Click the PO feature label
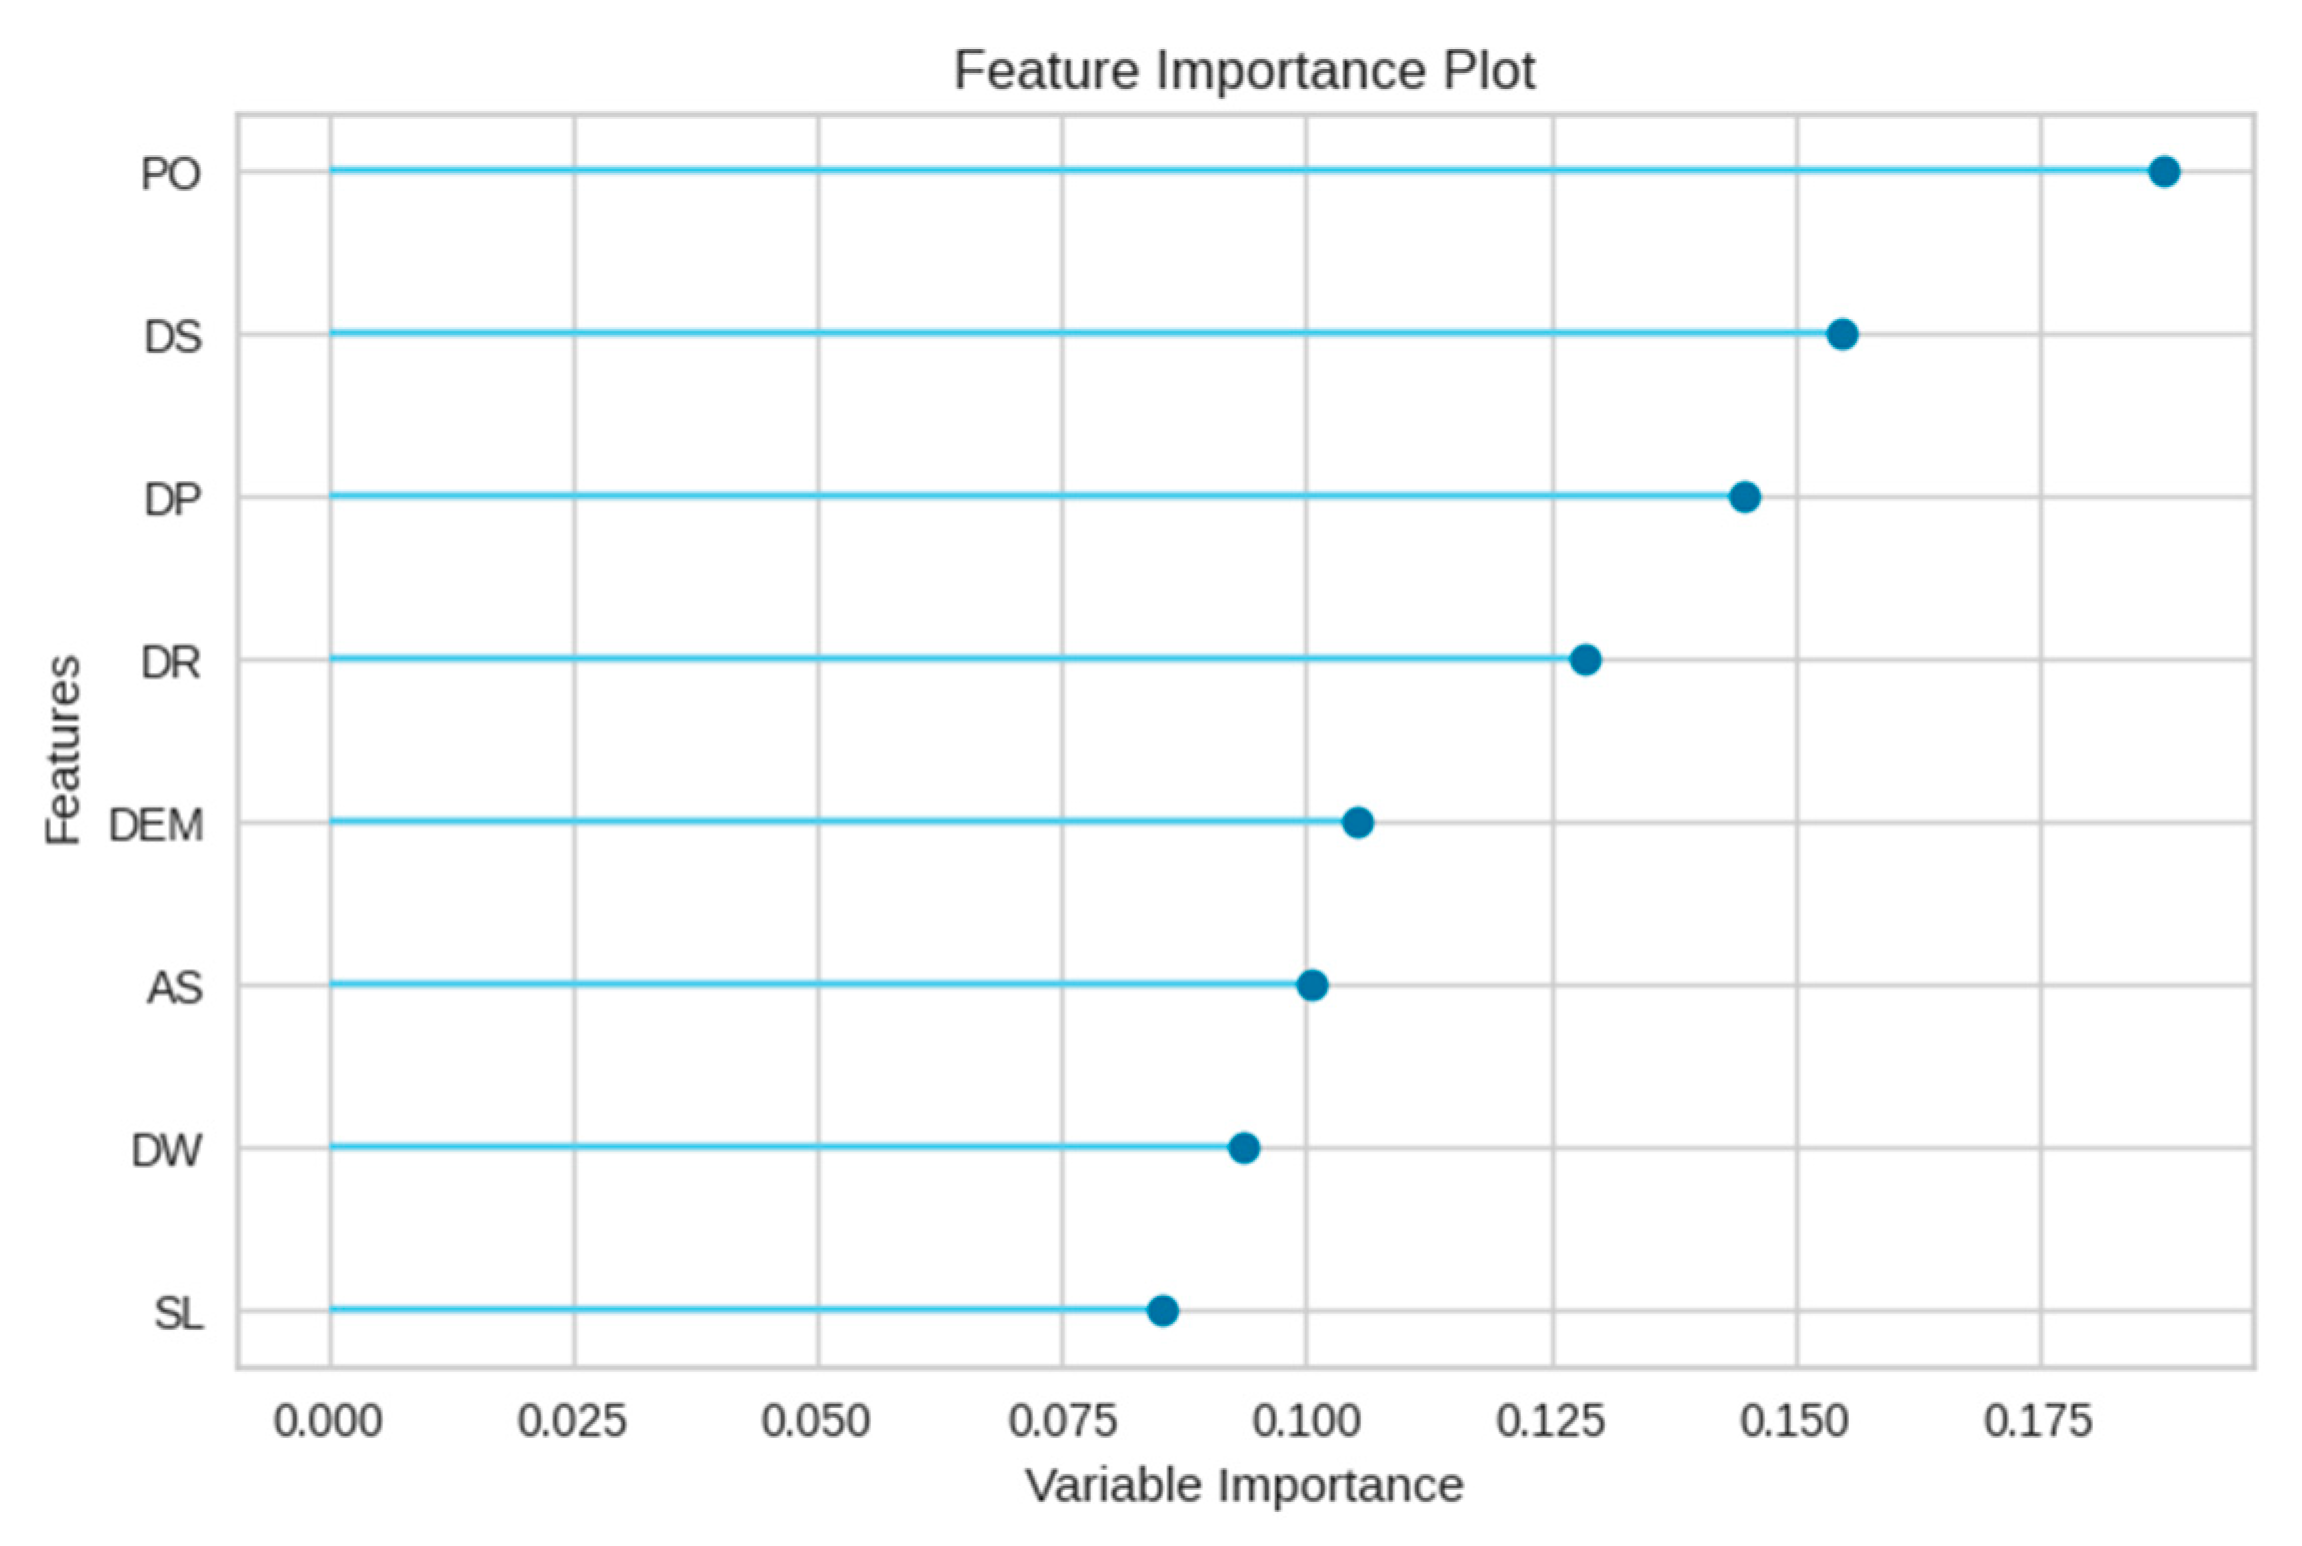 point(171,175)
